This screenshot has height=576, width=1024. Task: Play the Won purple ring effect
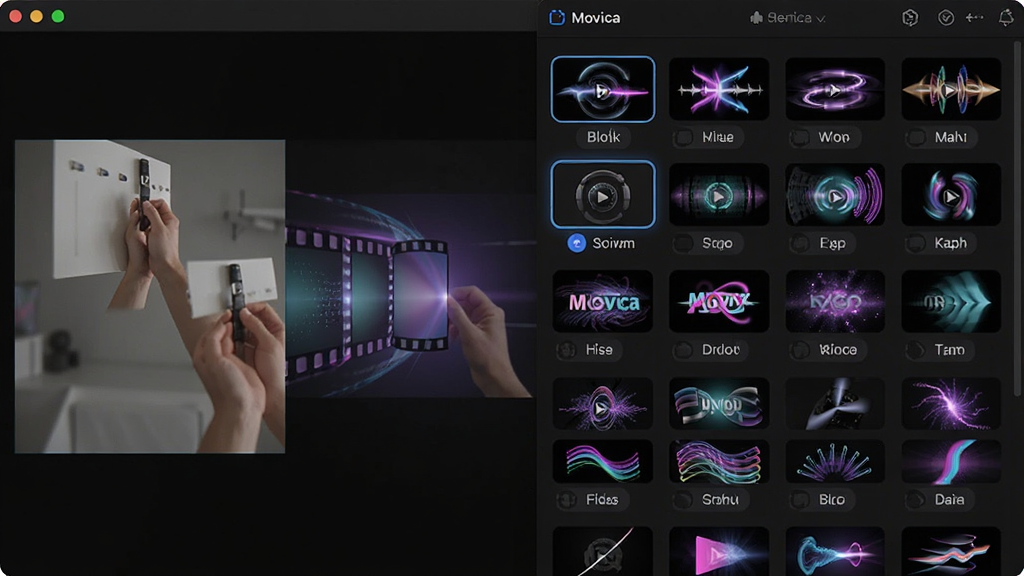(x=834, y=89)
